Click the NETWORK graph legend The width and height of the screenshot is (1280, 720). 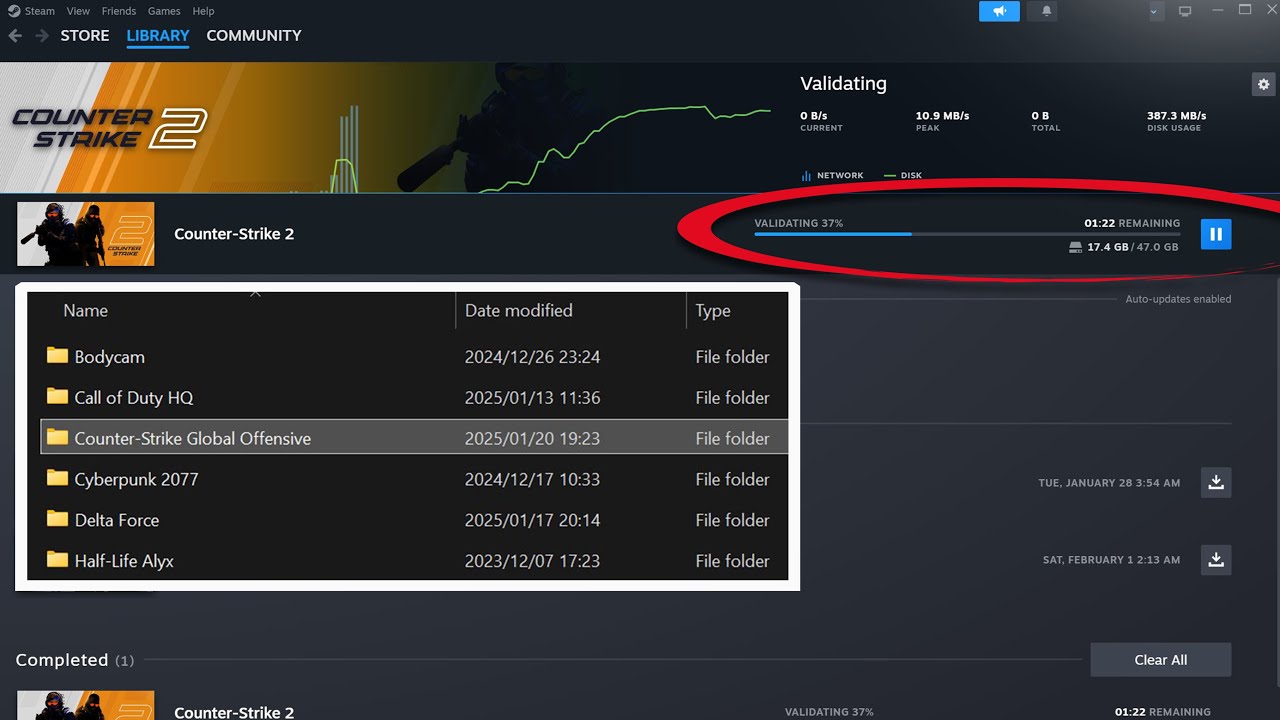click(832, 176)
